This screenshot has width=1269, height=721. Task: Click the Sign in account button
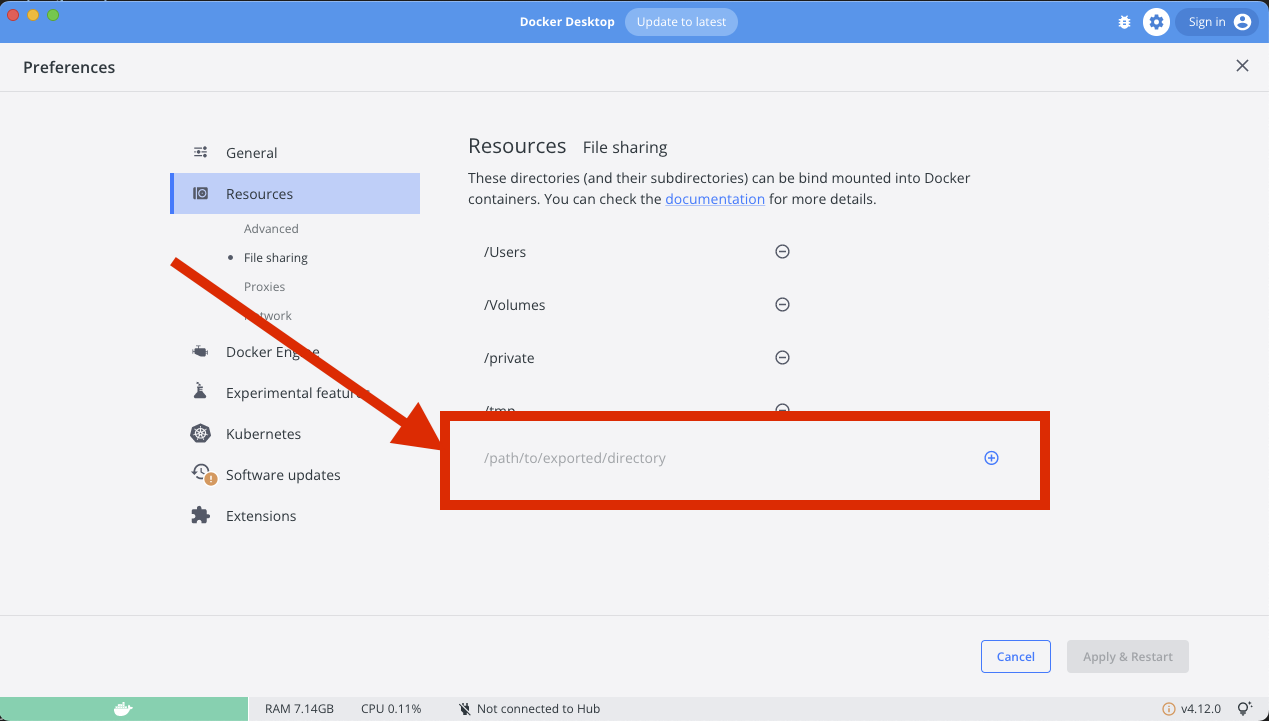pos(1217,22)
